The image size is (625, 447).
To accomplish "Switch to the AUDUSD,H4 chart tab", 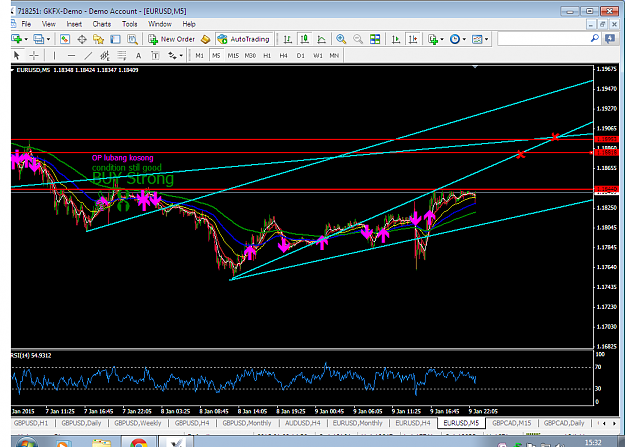I will 303,423.
